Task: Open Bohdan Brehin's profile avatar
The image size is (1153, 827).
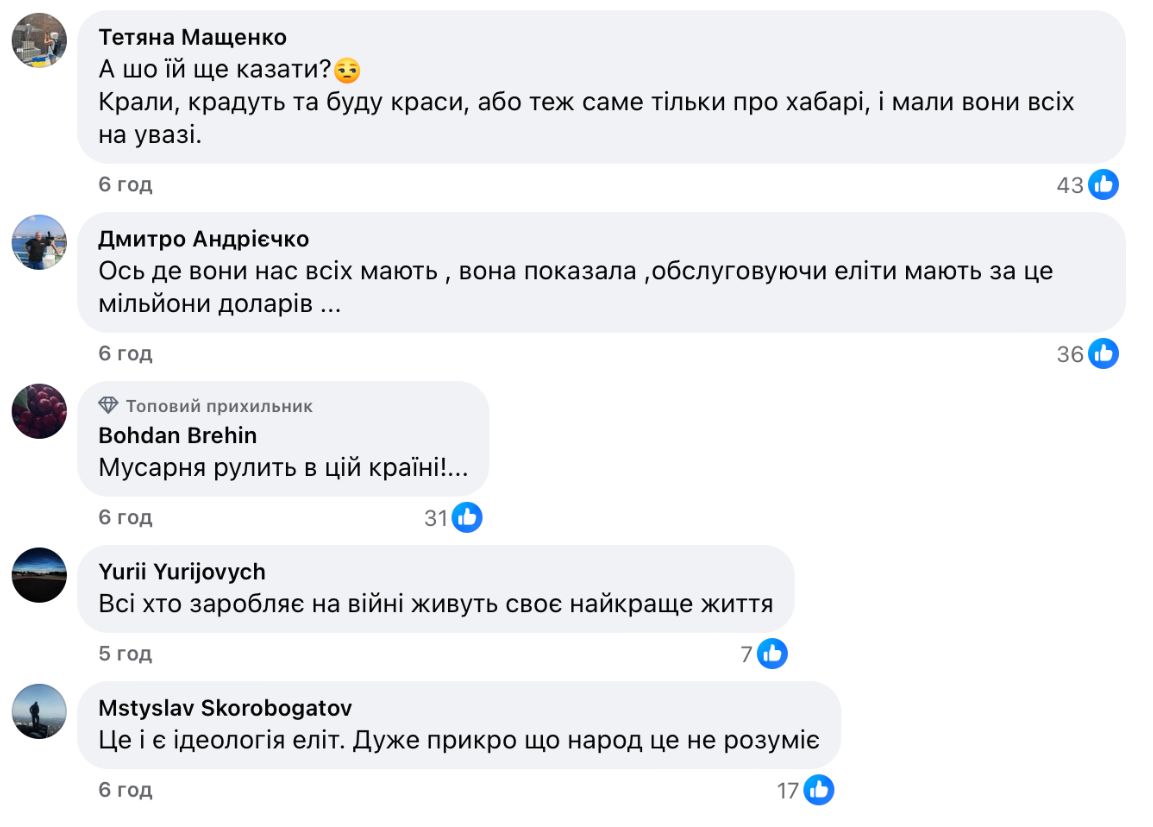Action: click(39, 411)
